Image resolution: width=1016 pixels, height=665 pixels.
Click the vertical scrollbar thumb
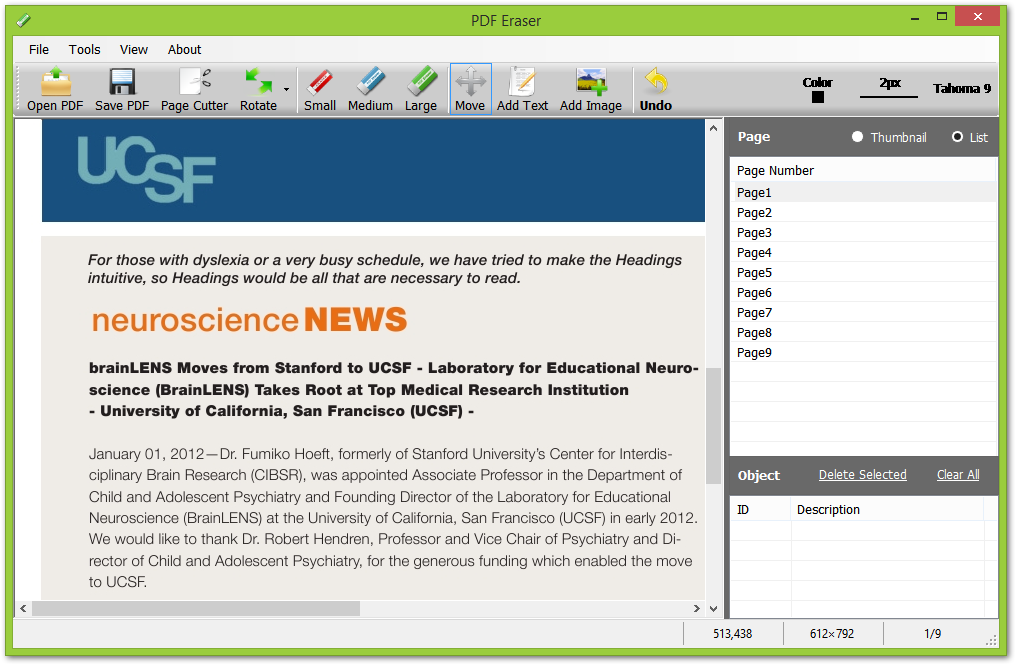(713, 426)
